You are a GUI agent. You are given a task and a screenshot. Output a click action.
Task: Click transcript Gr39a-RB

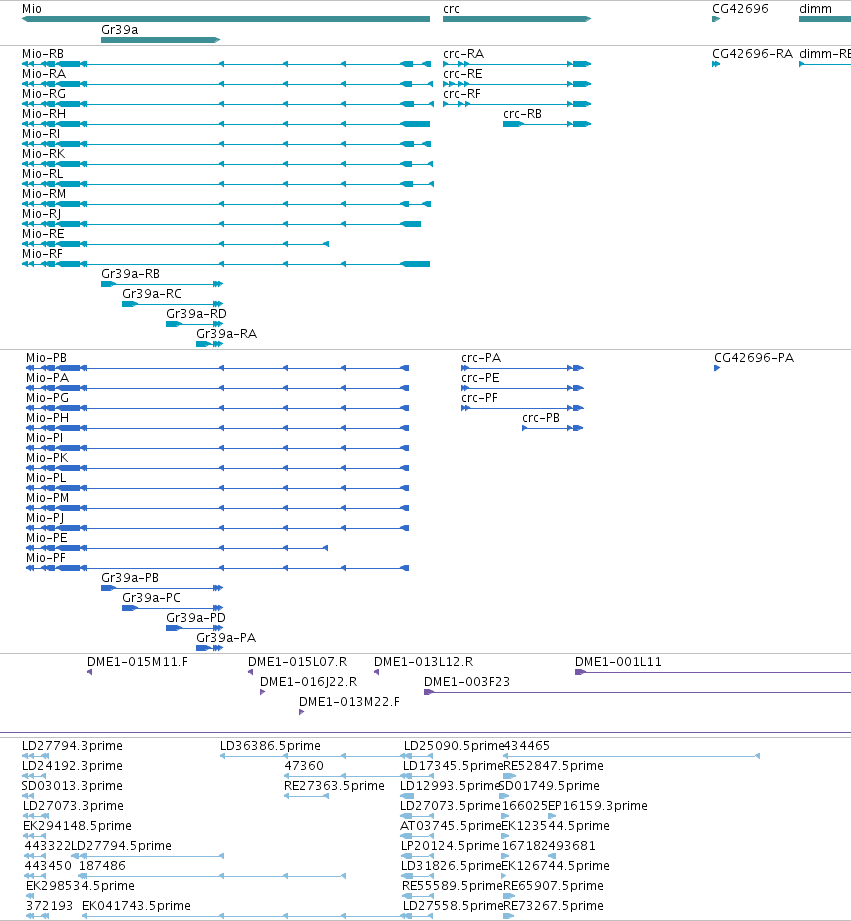click(x=130, y=274)
